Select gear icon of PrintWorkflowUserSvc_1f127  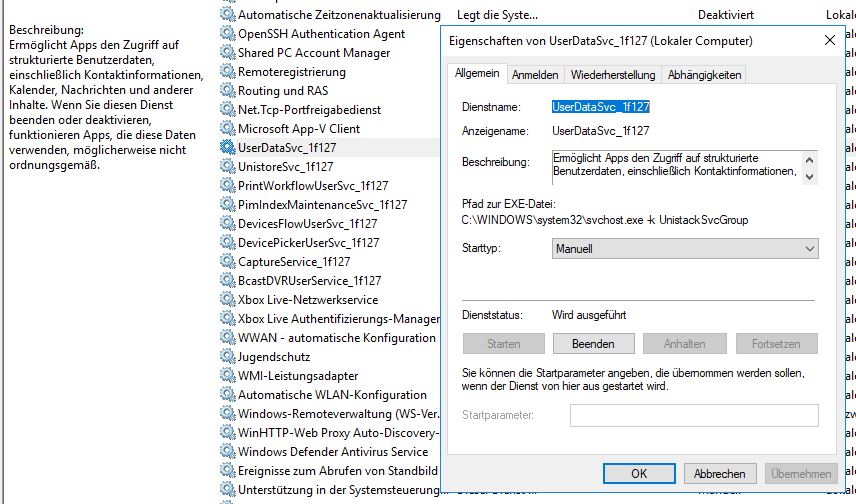click(227, 186)
